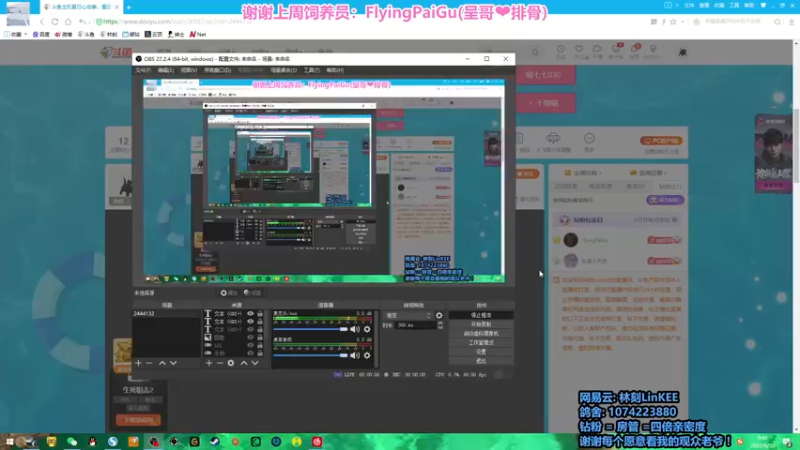800x450 pixels.
Task: Open WeChat from the taskbar
Action: (72, 441)
